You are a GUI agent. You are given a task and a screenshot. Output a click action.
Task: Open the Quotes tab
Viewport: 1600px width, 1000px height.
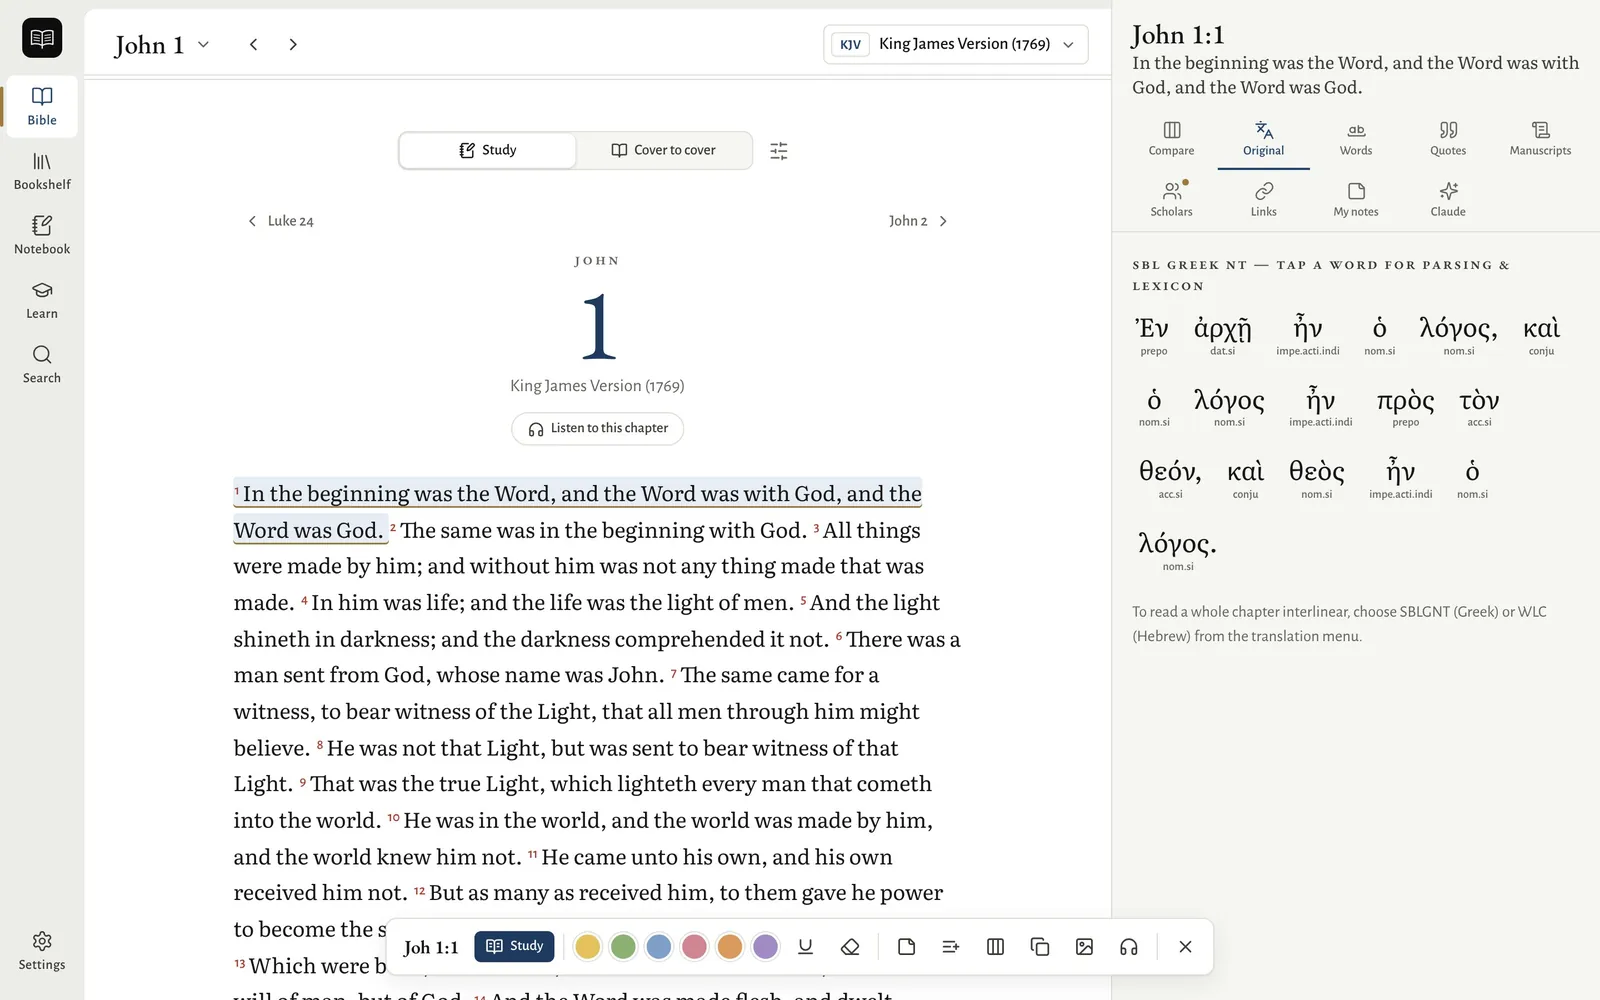(x=1448, y=139)
